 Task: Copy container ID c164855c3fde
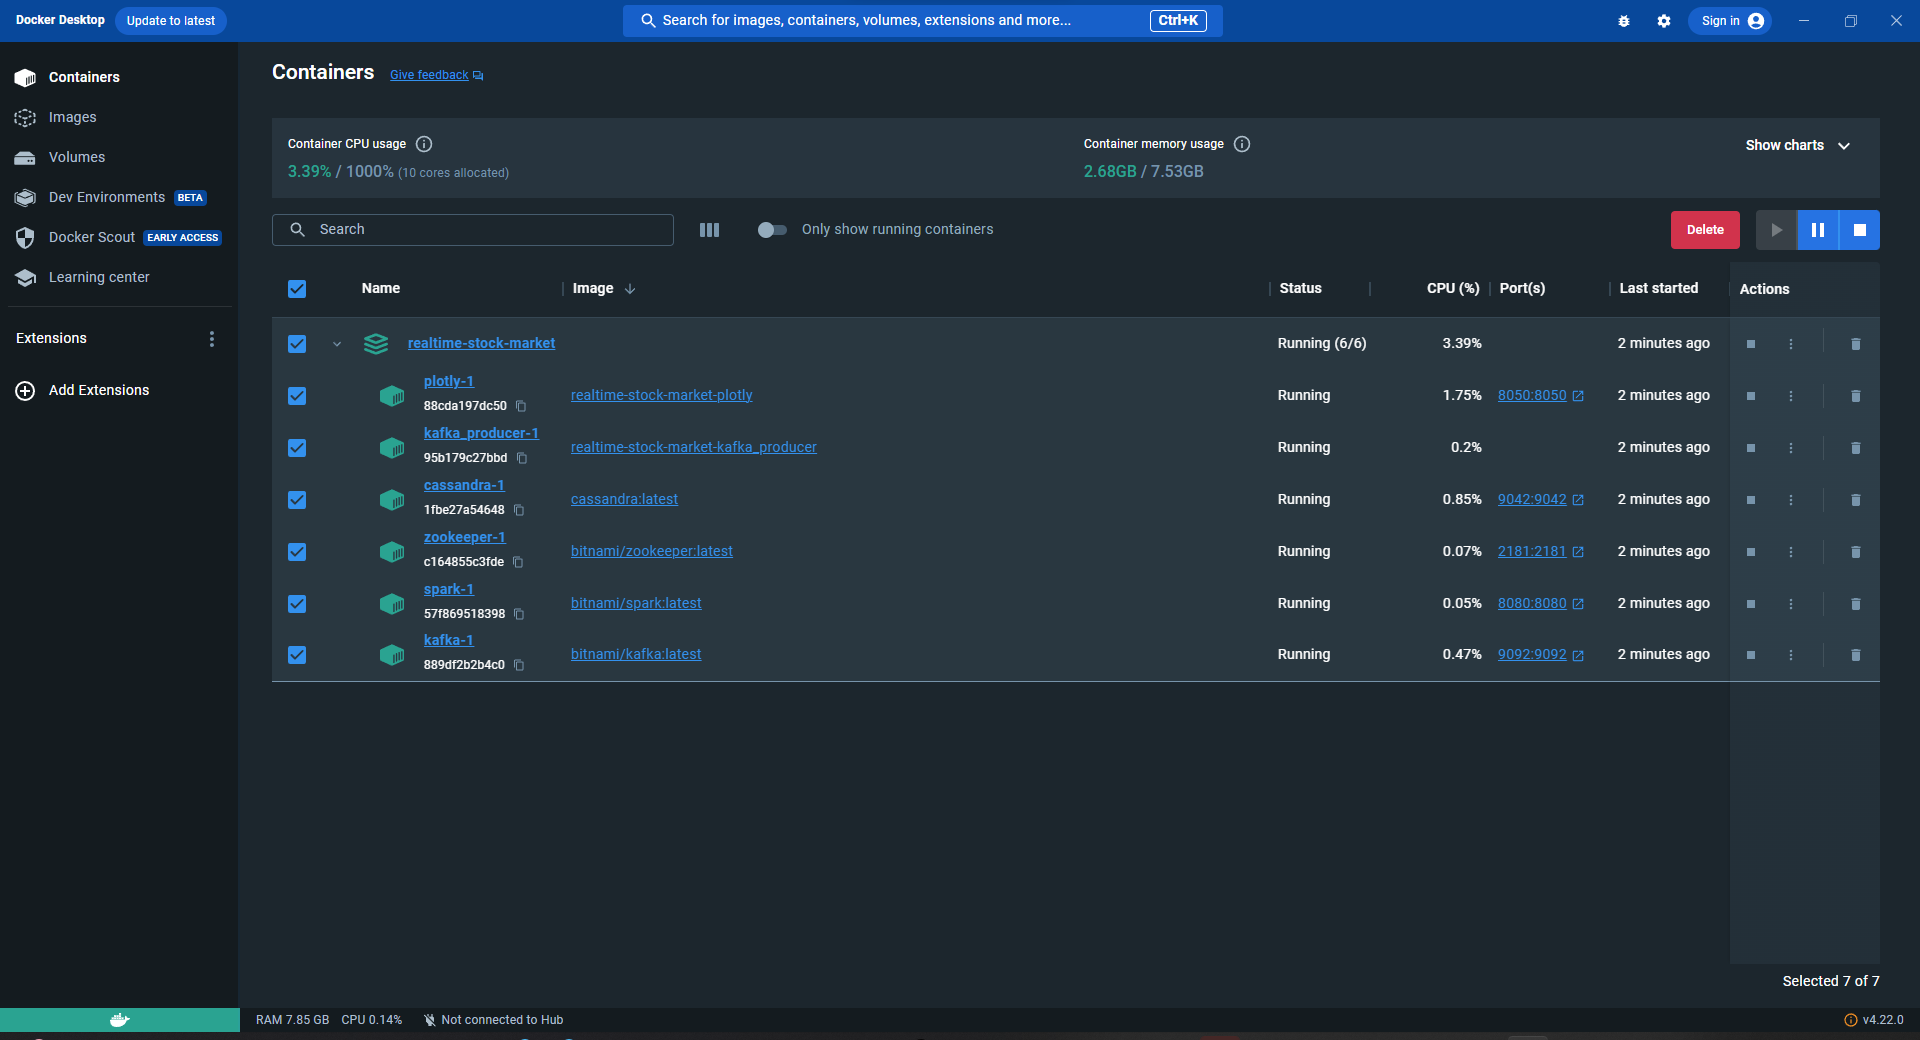click(x=518, y=562)
